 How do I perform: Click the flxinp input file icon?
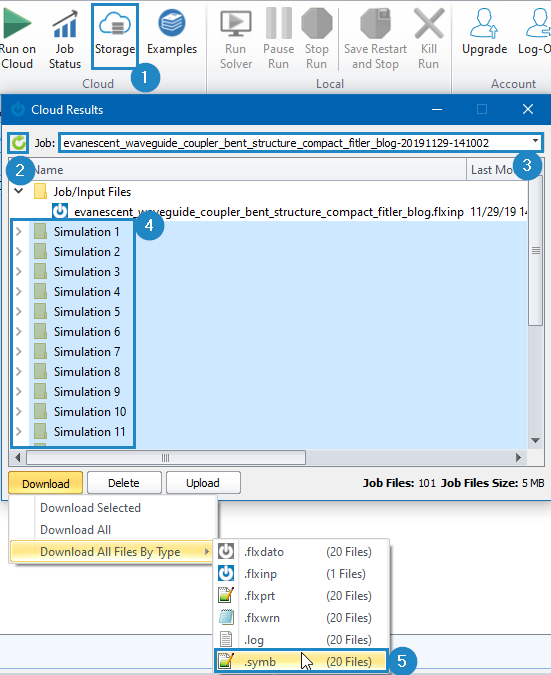(60, 211)
